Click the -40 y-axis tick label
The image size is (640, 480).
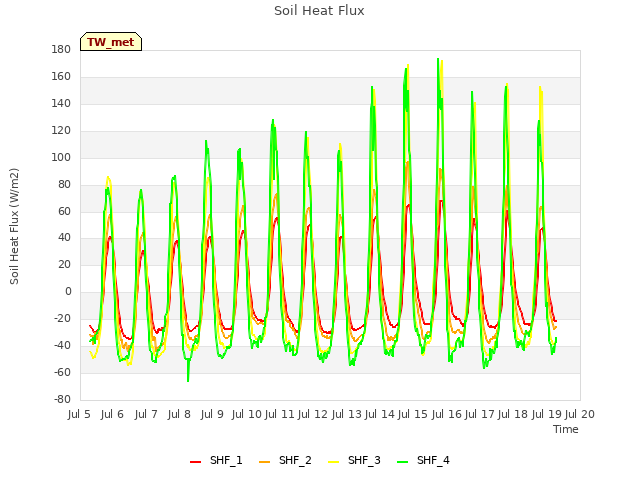[x=62, y=346]
